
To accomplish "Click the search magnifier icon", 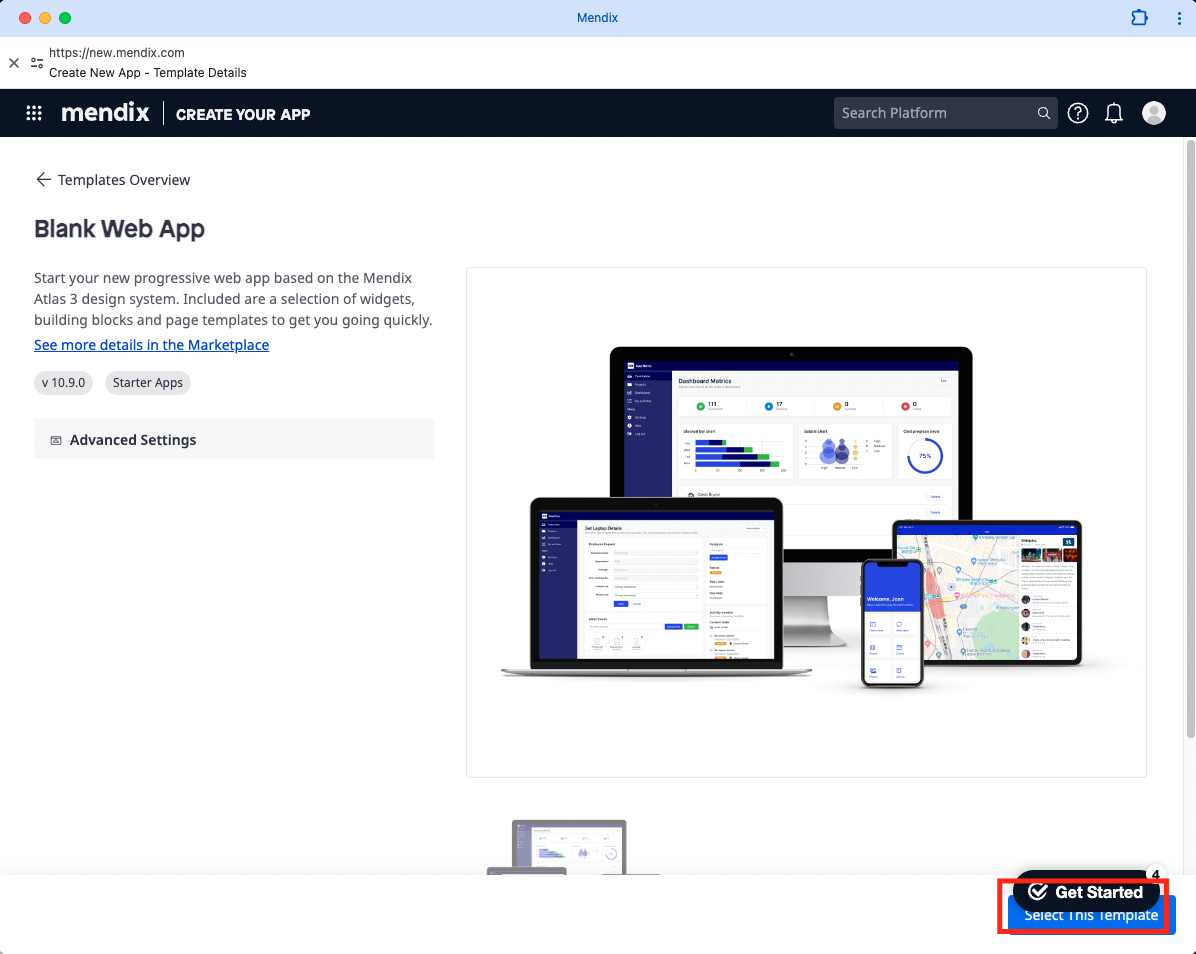I will pyautogui.click(x=1043, y=113).
